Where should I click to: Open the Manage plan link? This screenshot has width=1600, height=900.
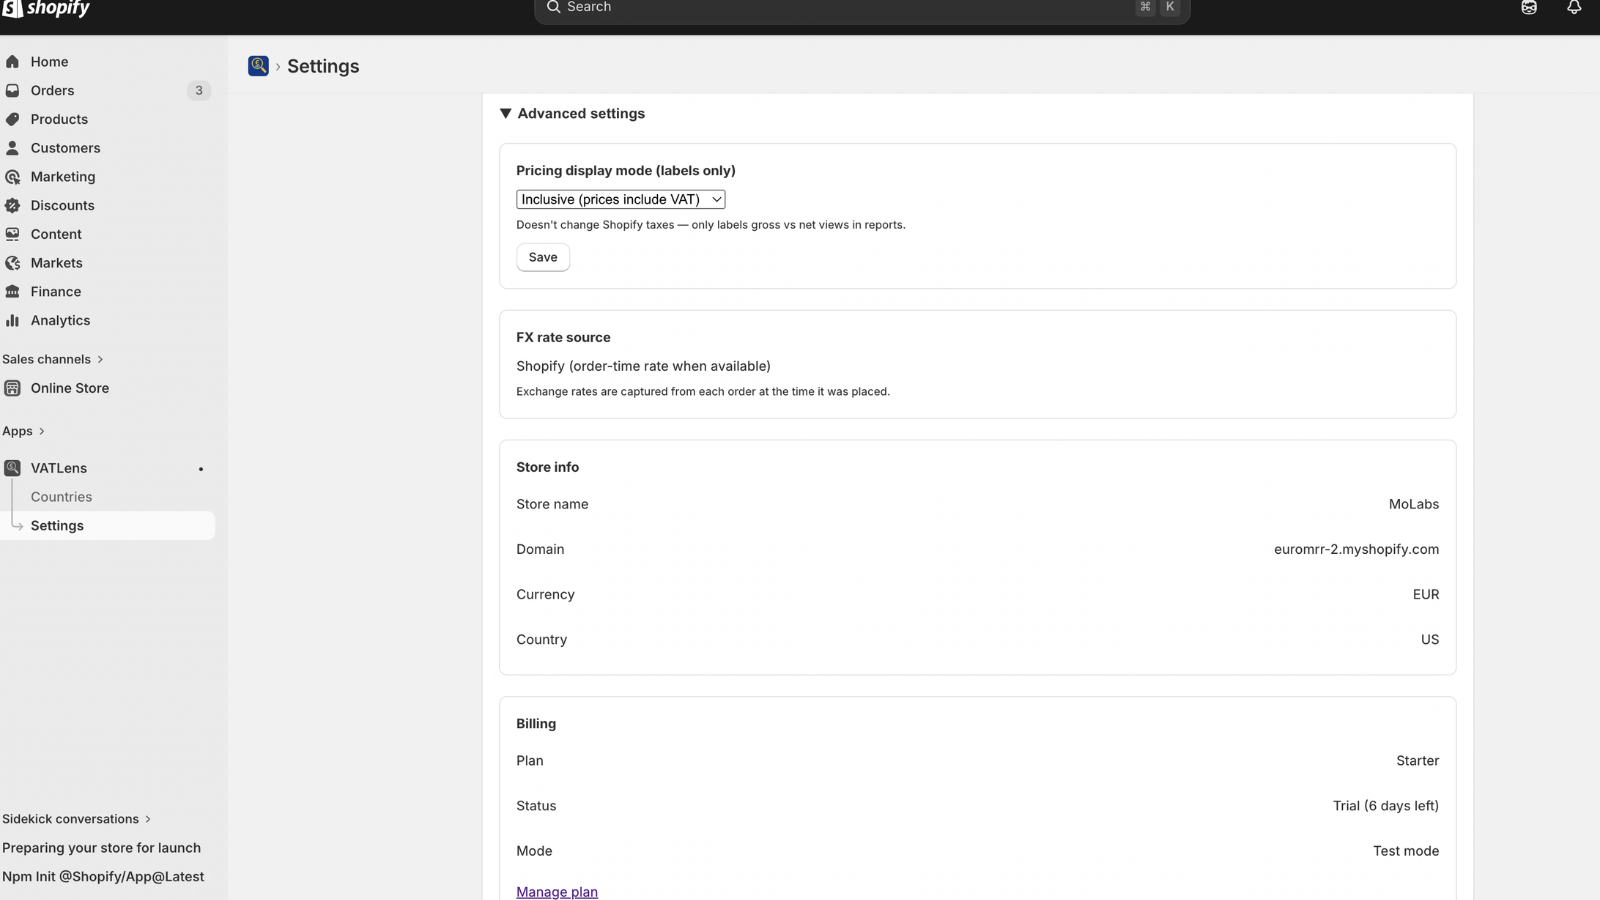556,891
